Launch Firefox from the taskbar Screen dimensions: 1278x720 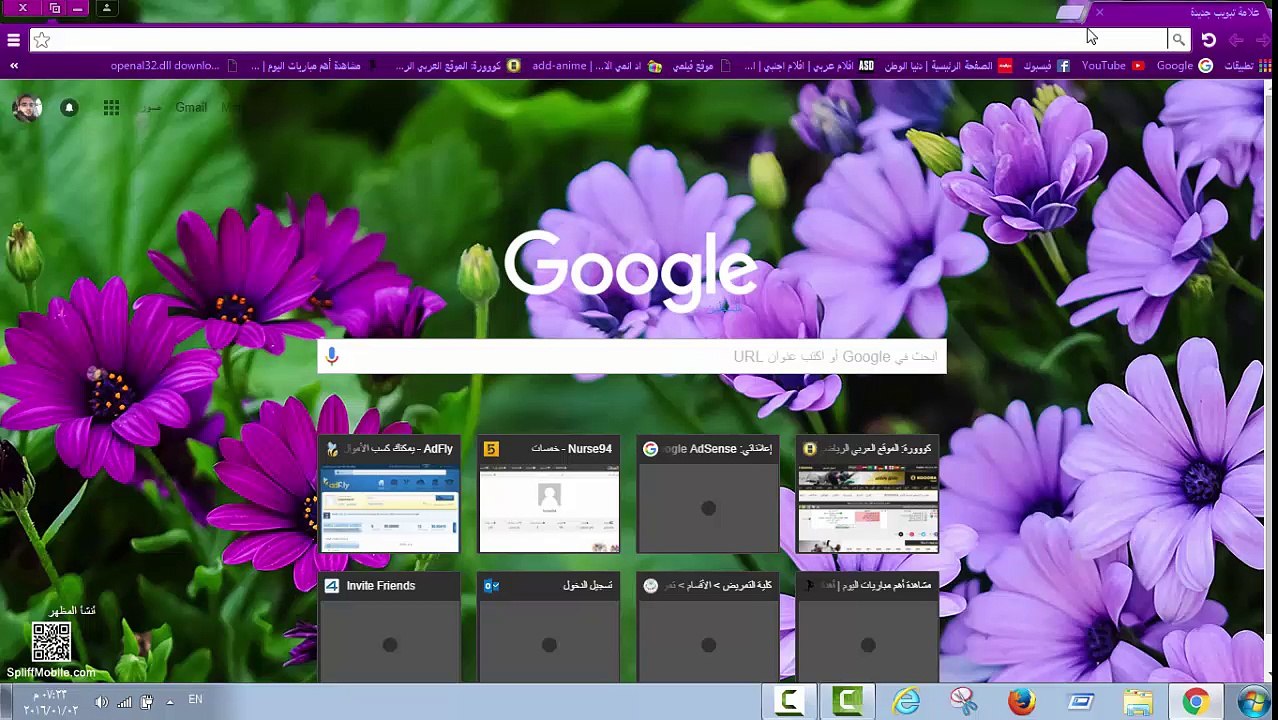pos(1021,701)
